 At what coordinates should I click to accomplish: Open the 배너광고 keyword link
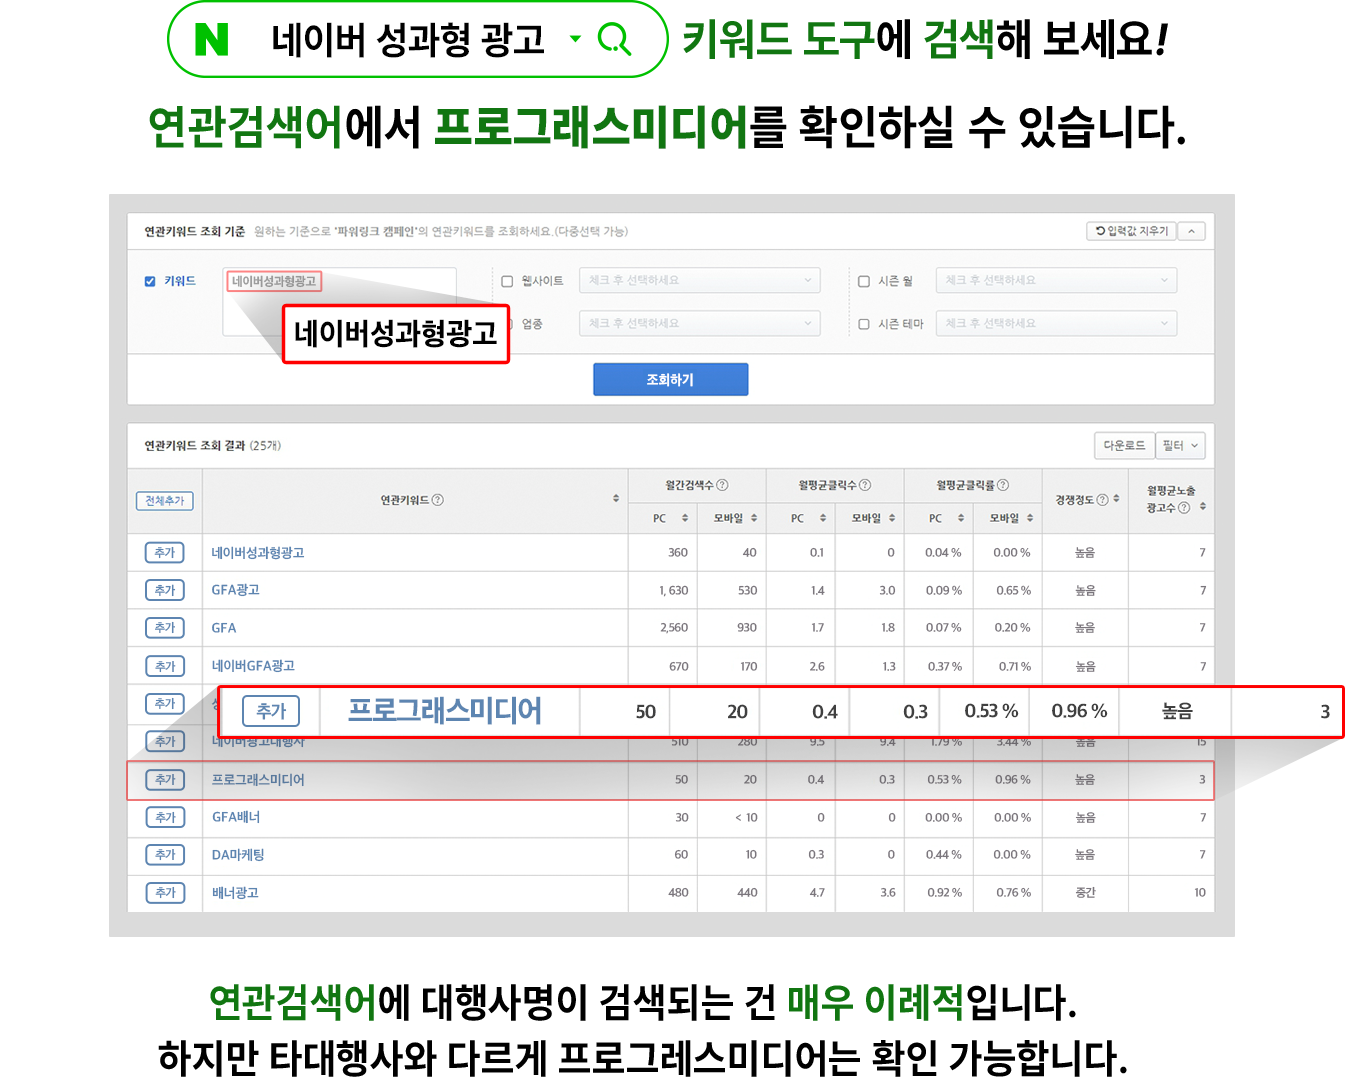(235, 893)
